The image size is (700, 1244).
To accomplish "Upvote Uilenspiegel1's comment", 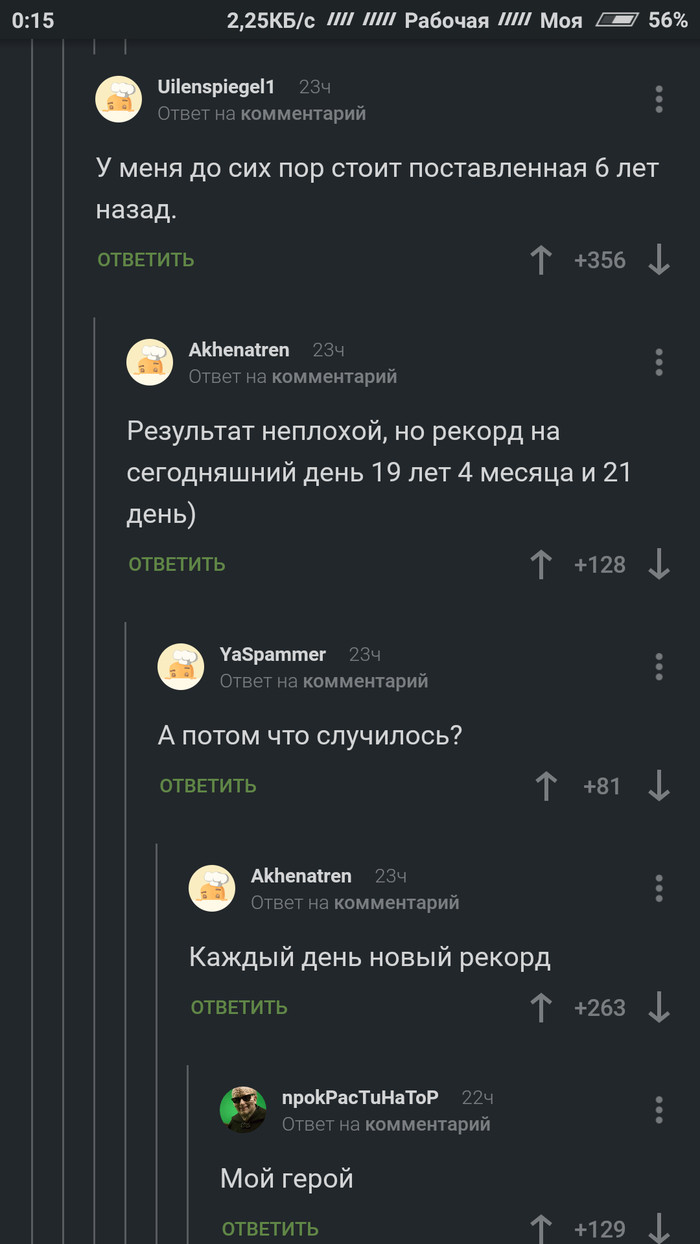I will (541, 260).
